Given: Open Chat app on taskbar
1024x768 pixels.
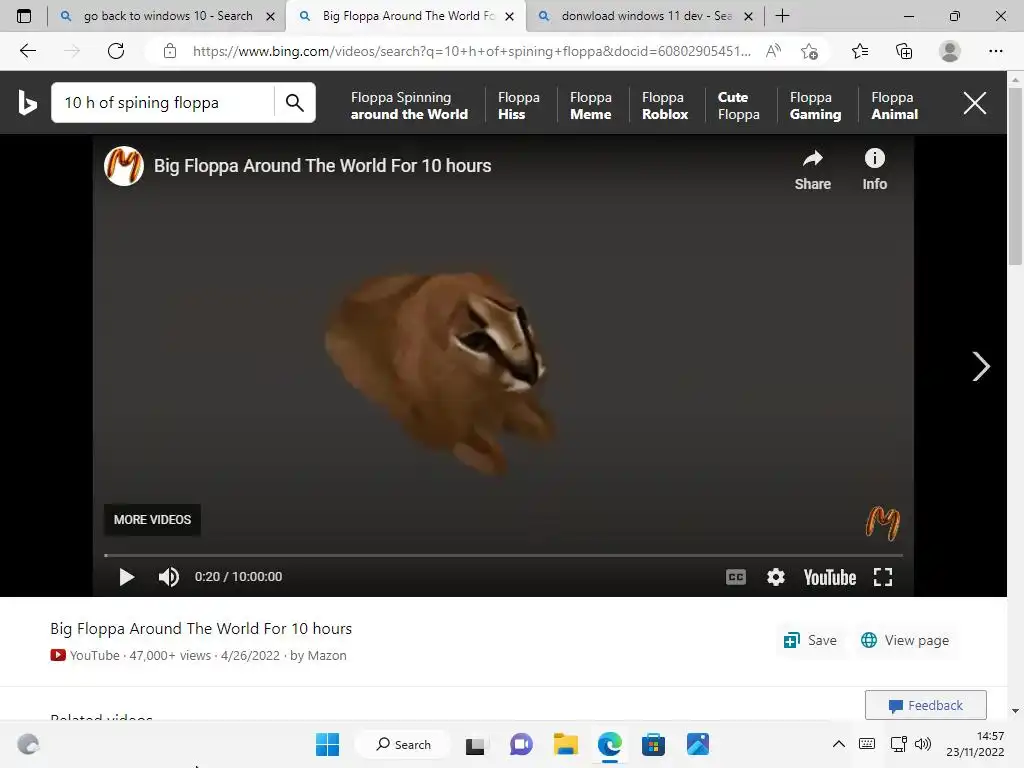Looking at the screenshot, I should (520, 744).
